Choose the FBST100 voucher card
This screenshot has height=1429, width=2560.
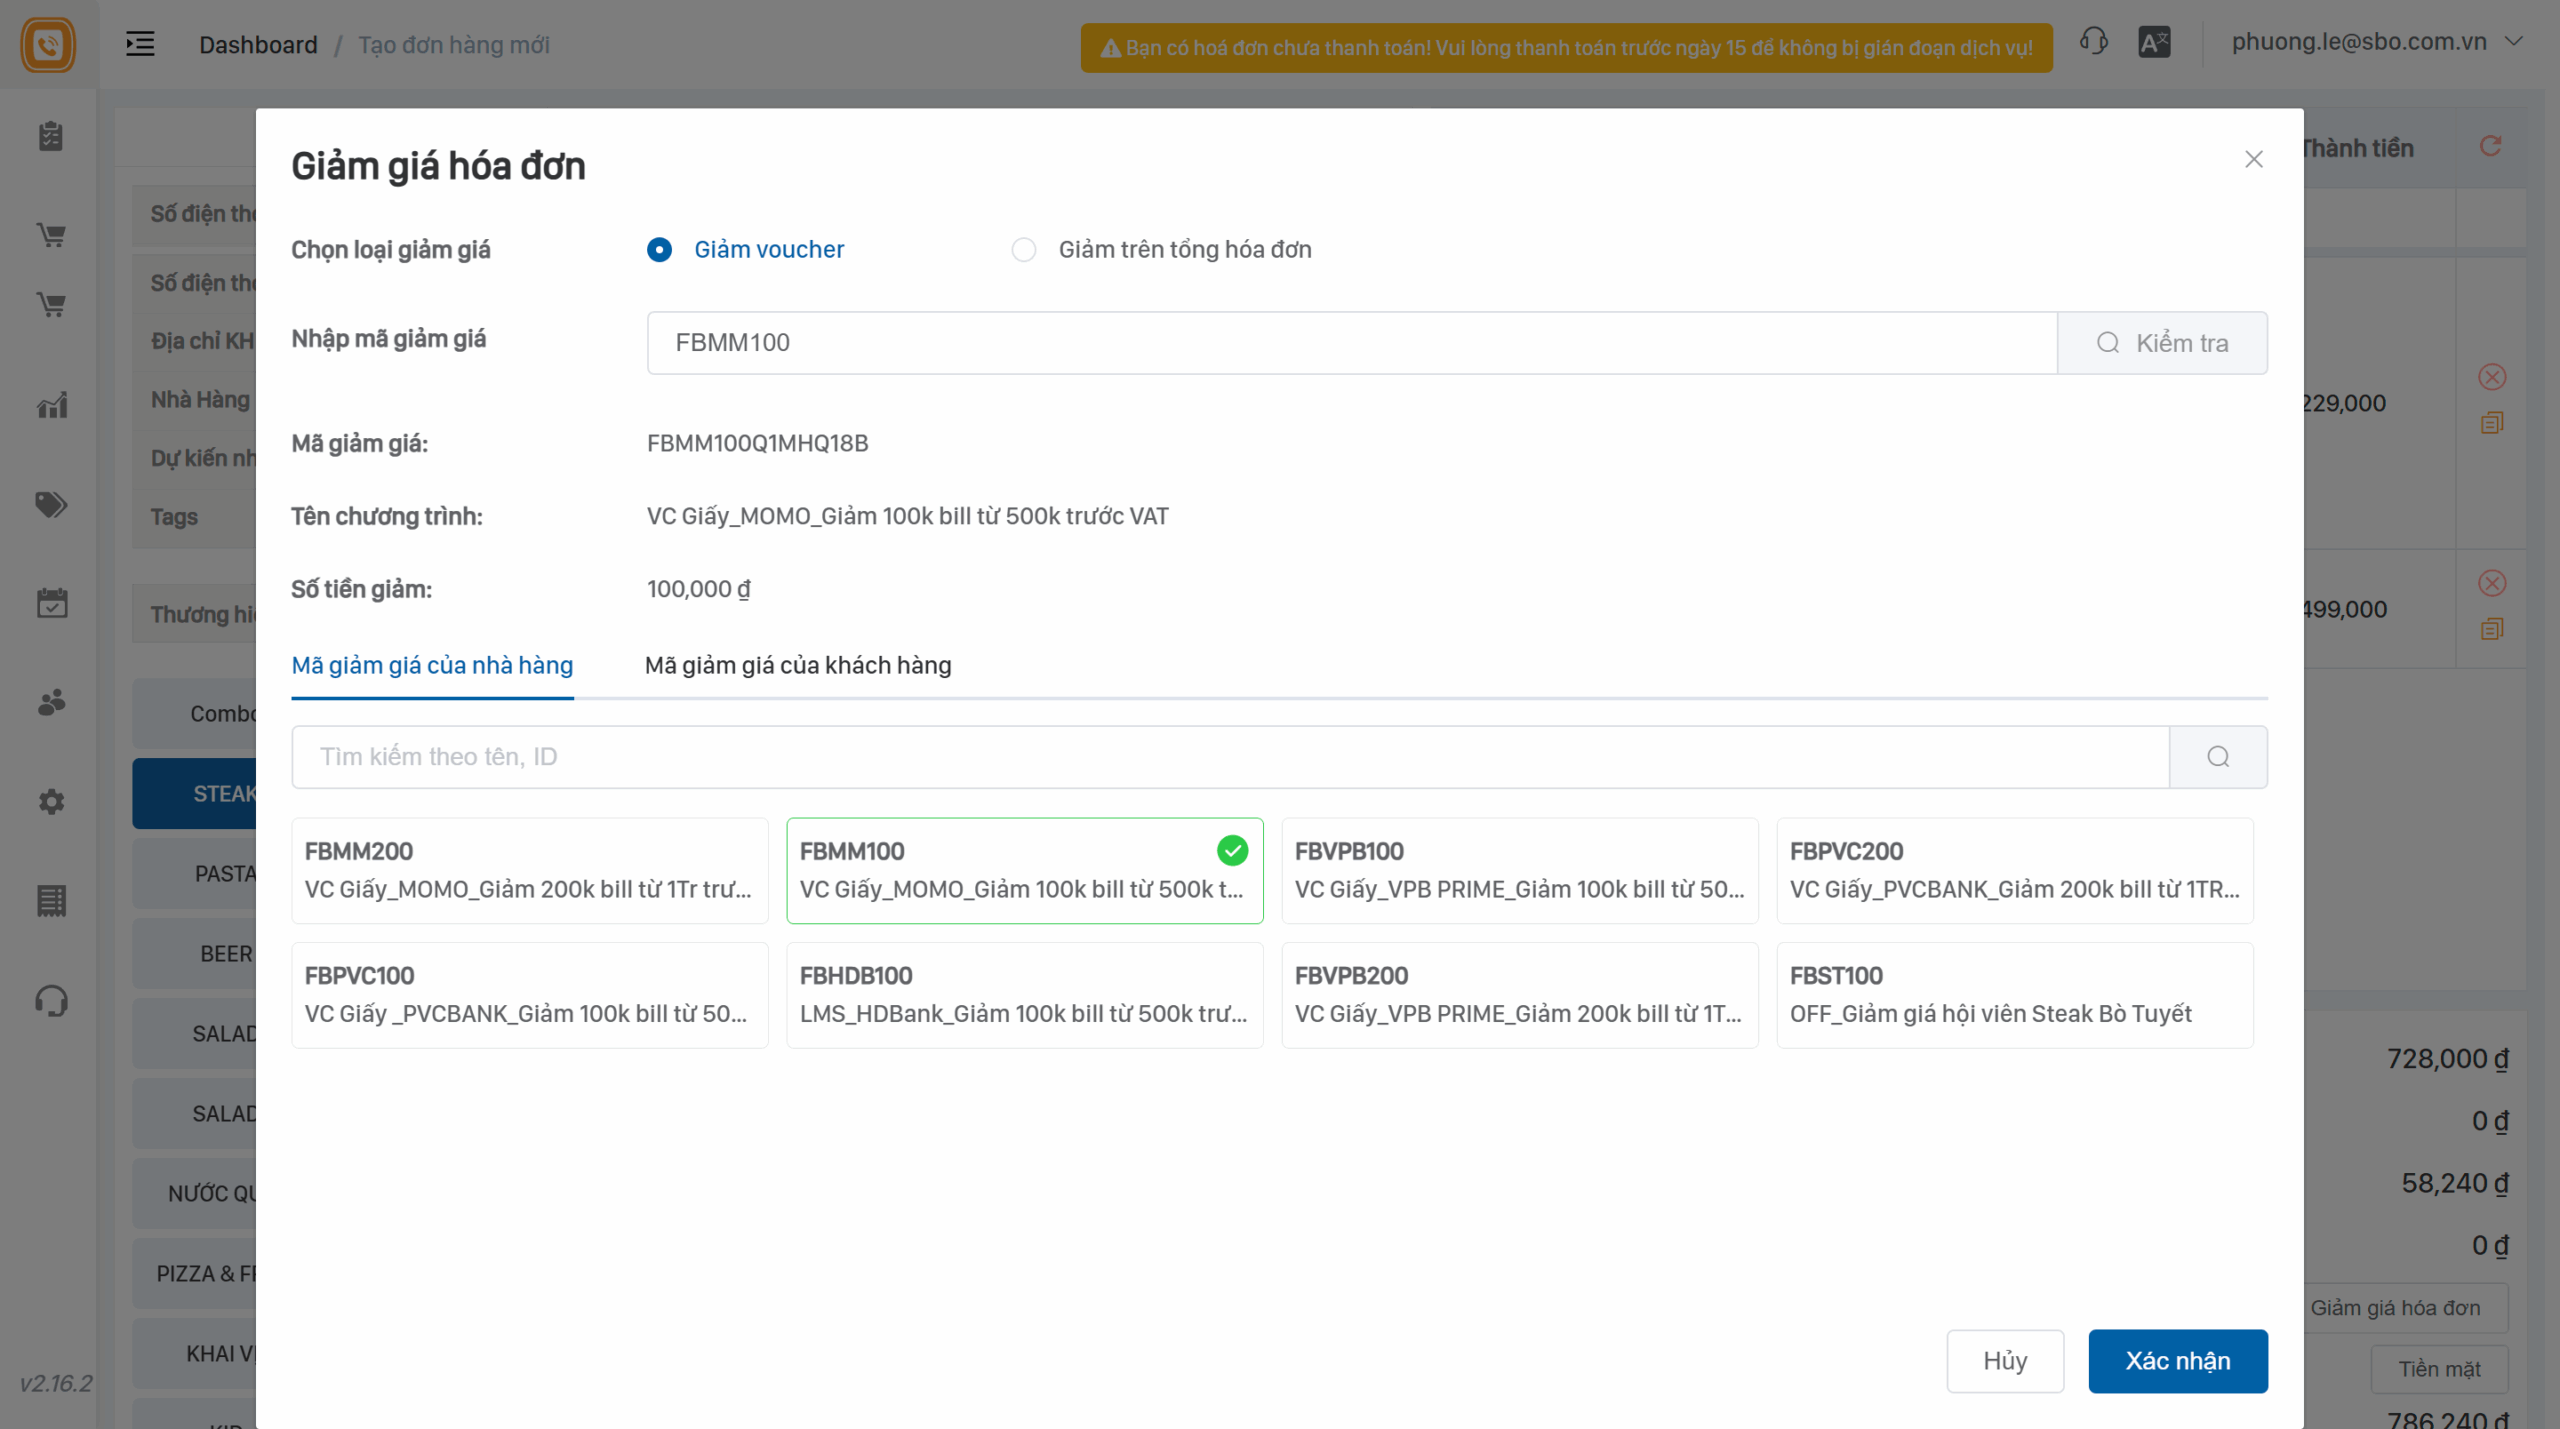[x=2014, y=995]
